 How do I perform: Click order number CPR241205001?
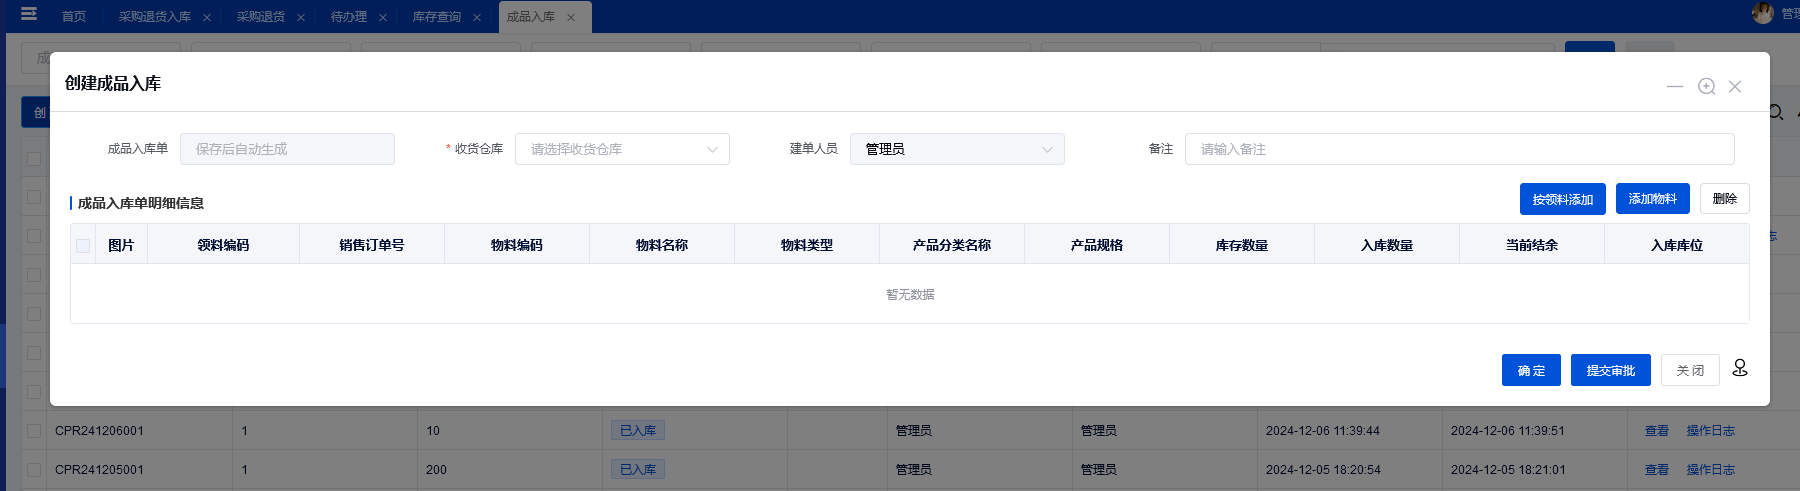point(99,470)
